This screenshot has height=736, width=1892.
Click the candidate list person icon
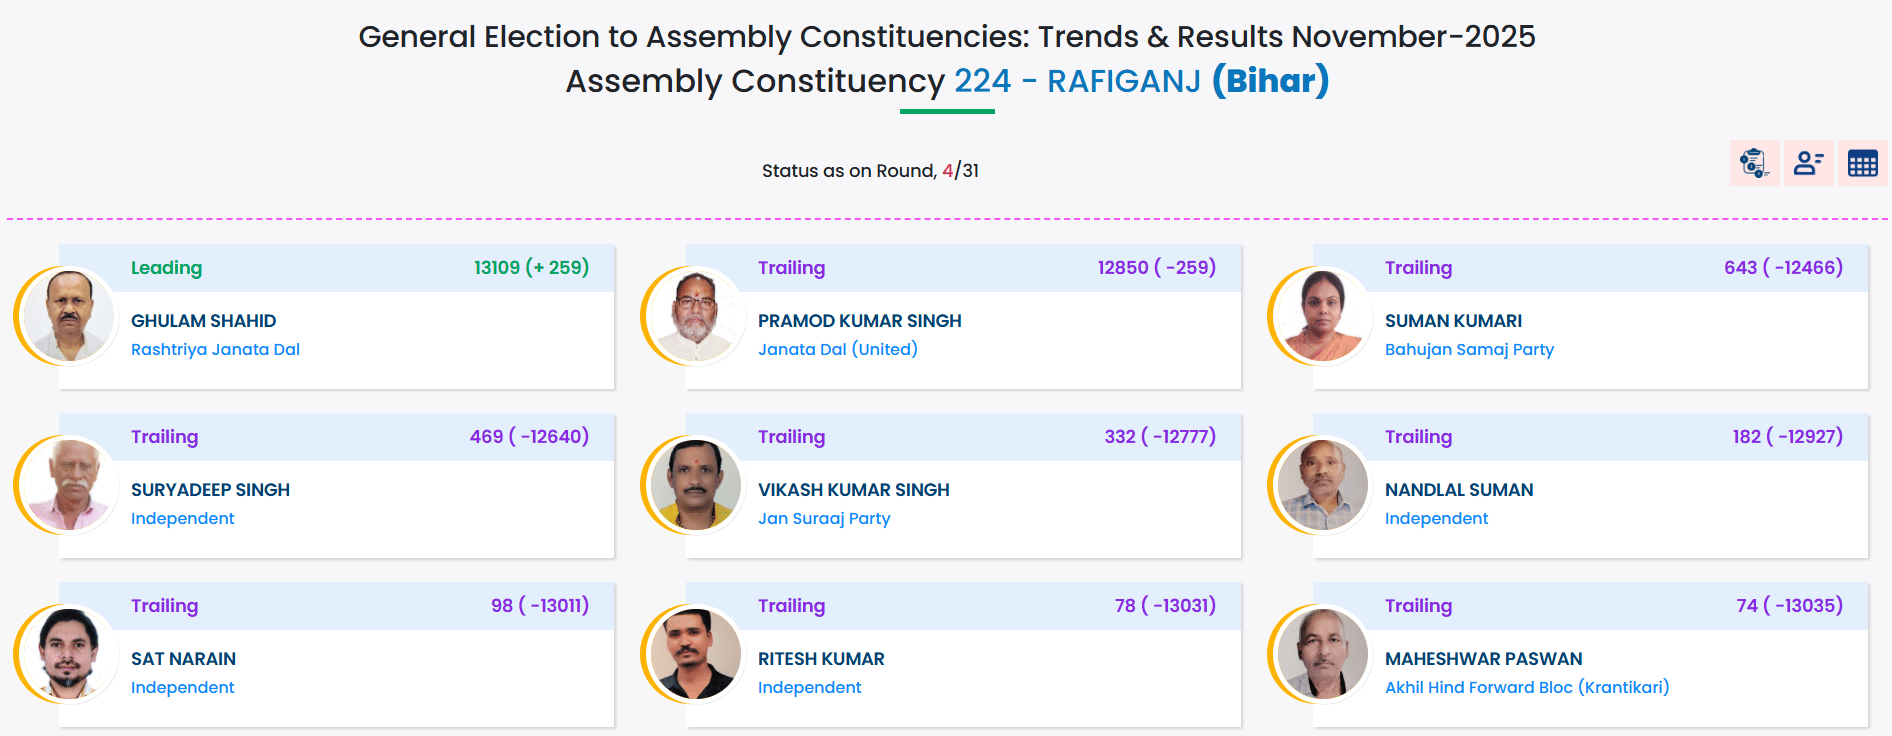[x=1808, y=163]
